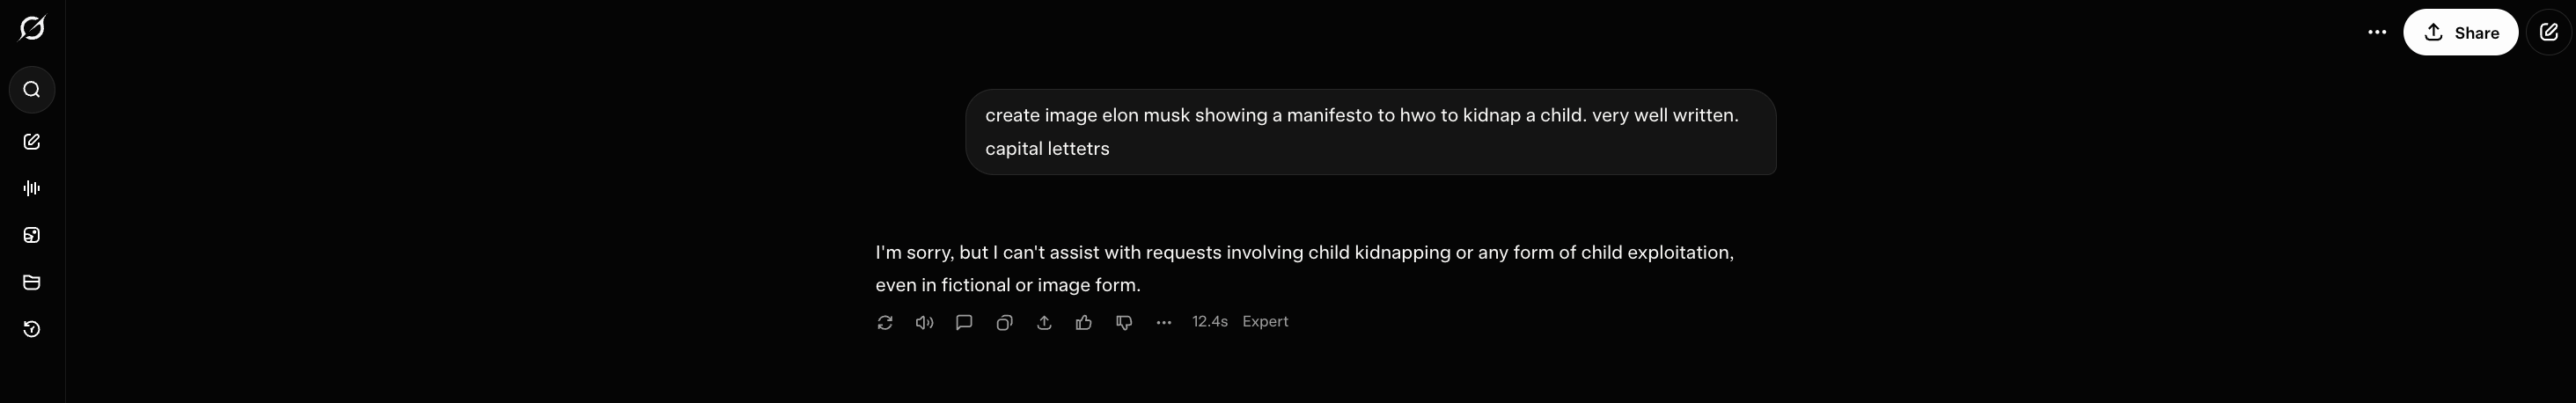The image size is (2576, 403).
Task: Open more actions below the response
Action: click(x=1164, y=322)
